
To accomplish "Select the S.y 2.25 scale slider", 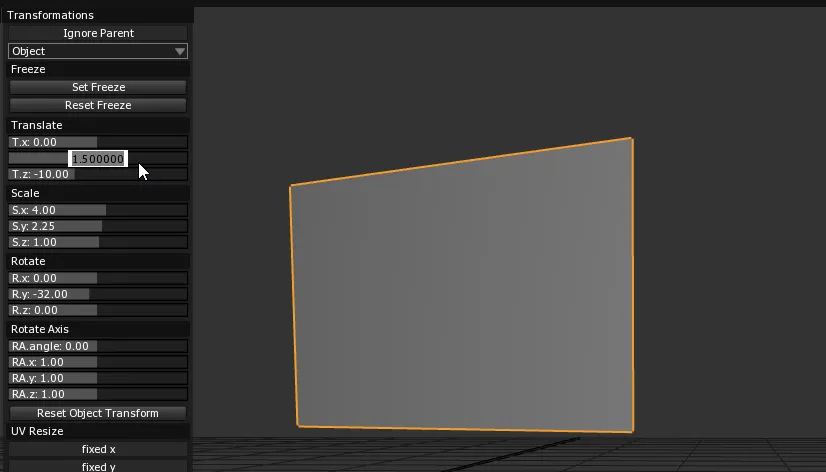I will (98, 226).
